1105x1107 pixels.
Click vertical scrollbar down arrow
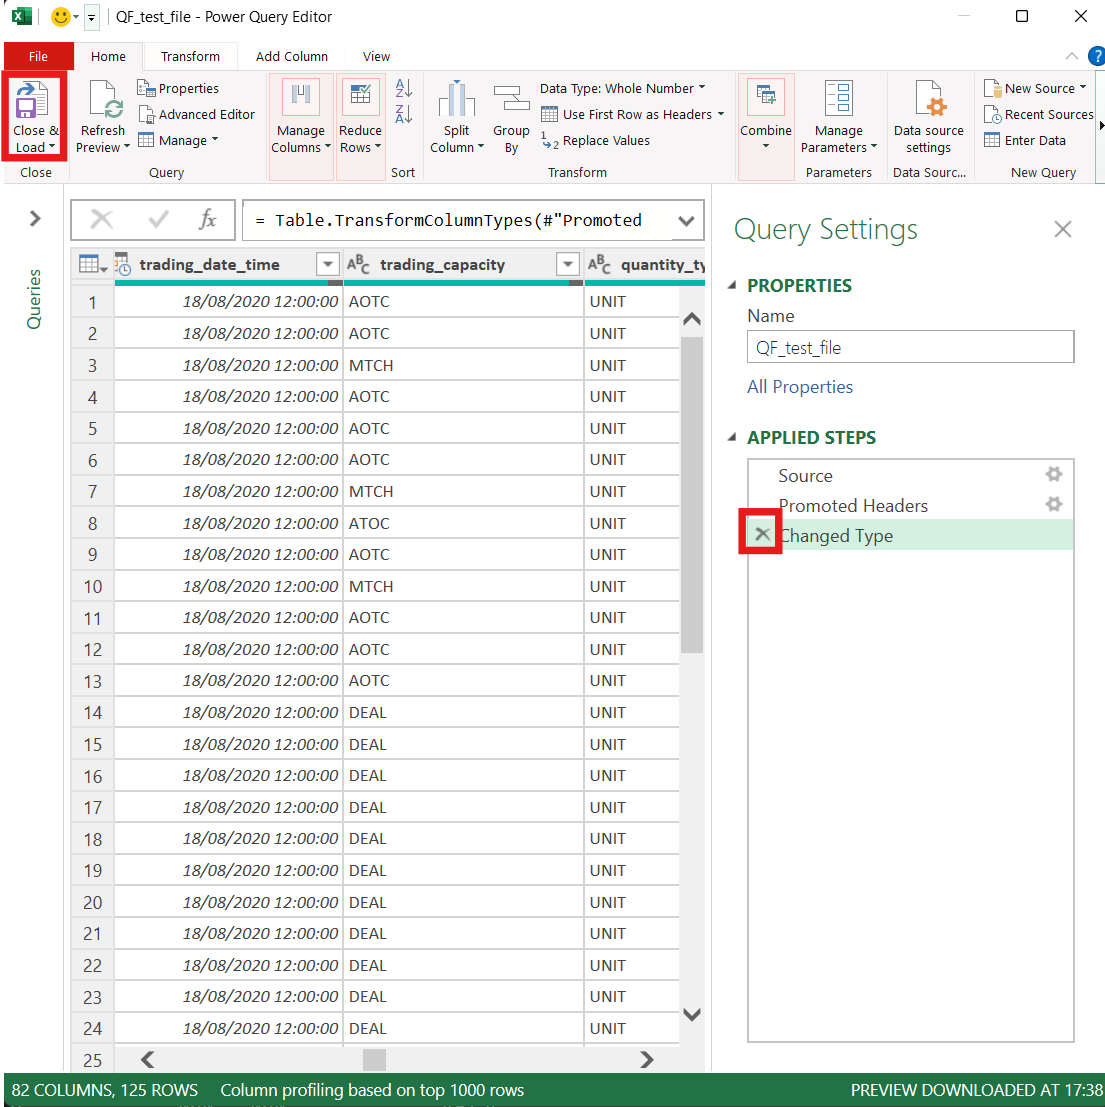692,1015
